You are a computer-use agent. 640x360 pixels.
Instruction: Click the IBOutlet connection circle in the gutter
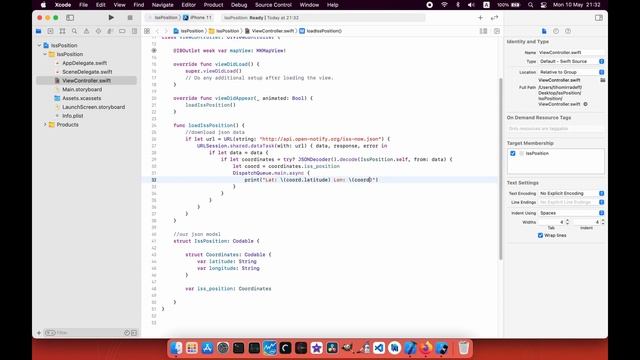154,51
